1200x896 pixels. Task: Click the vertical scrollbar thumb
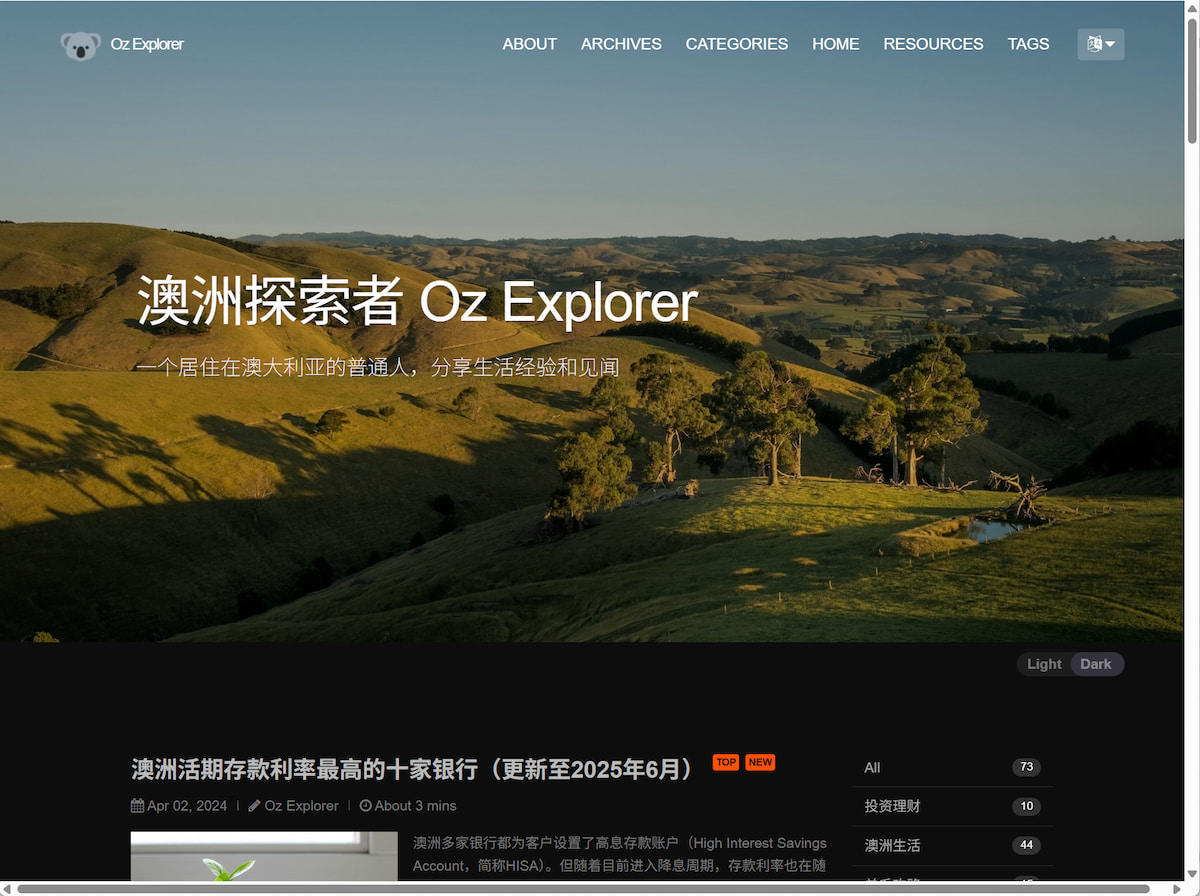click(x=1191, y=80)
